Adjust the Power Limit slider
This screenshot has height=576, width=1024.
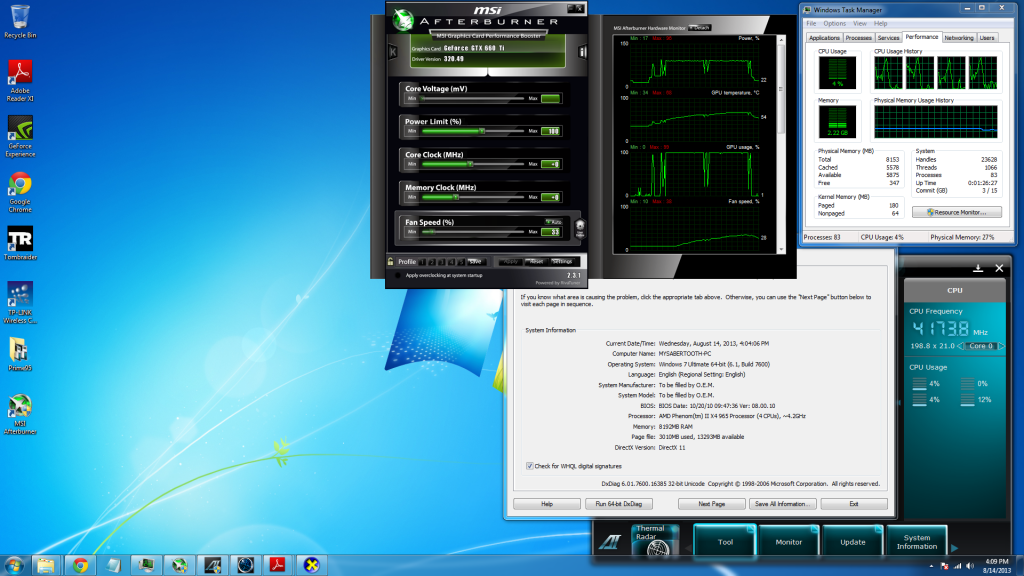click(x=482, y=130)
